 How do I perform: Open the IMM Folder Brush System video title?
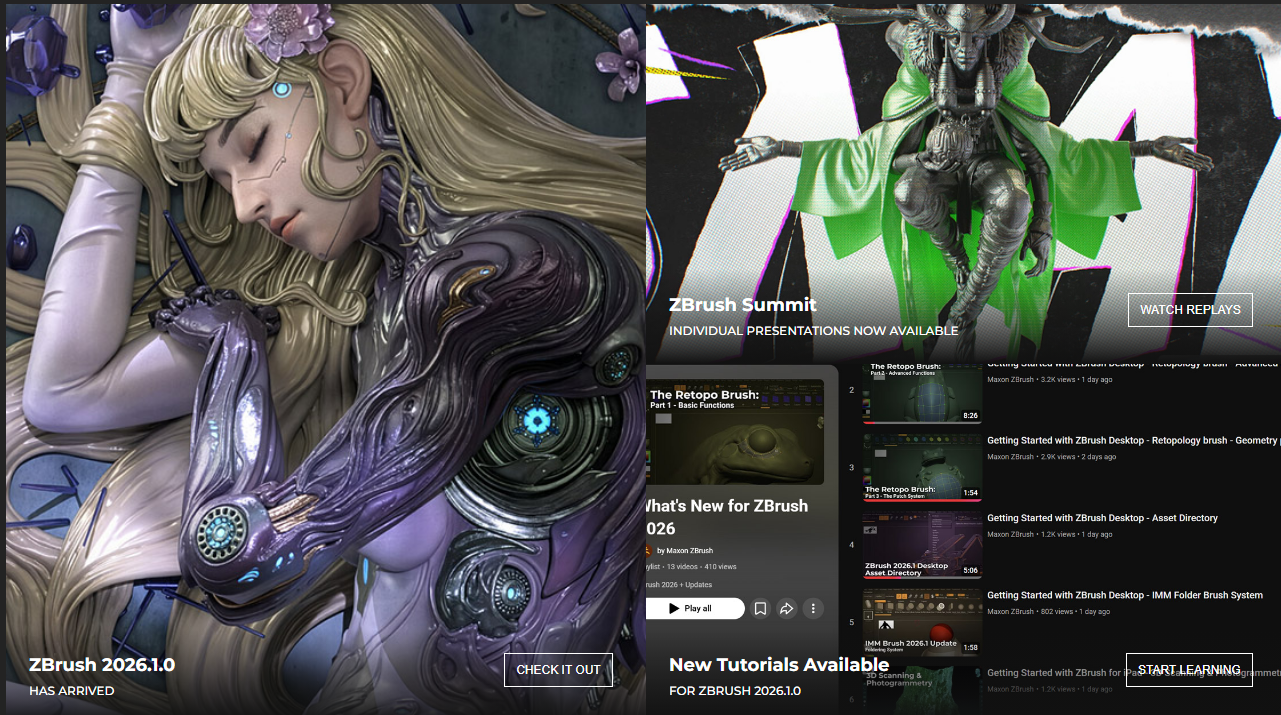coord(1125,595)
